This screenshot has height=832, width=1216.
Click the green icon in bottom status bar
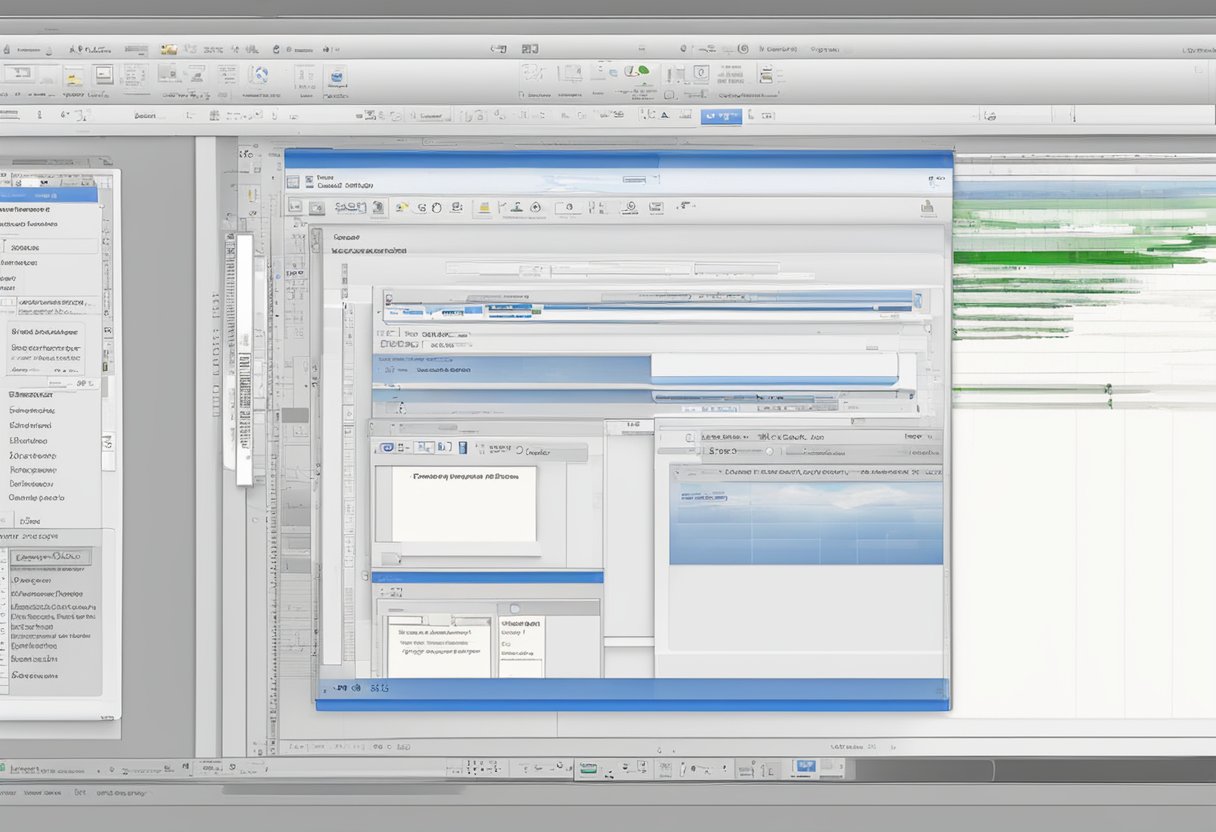coord(589,770)
